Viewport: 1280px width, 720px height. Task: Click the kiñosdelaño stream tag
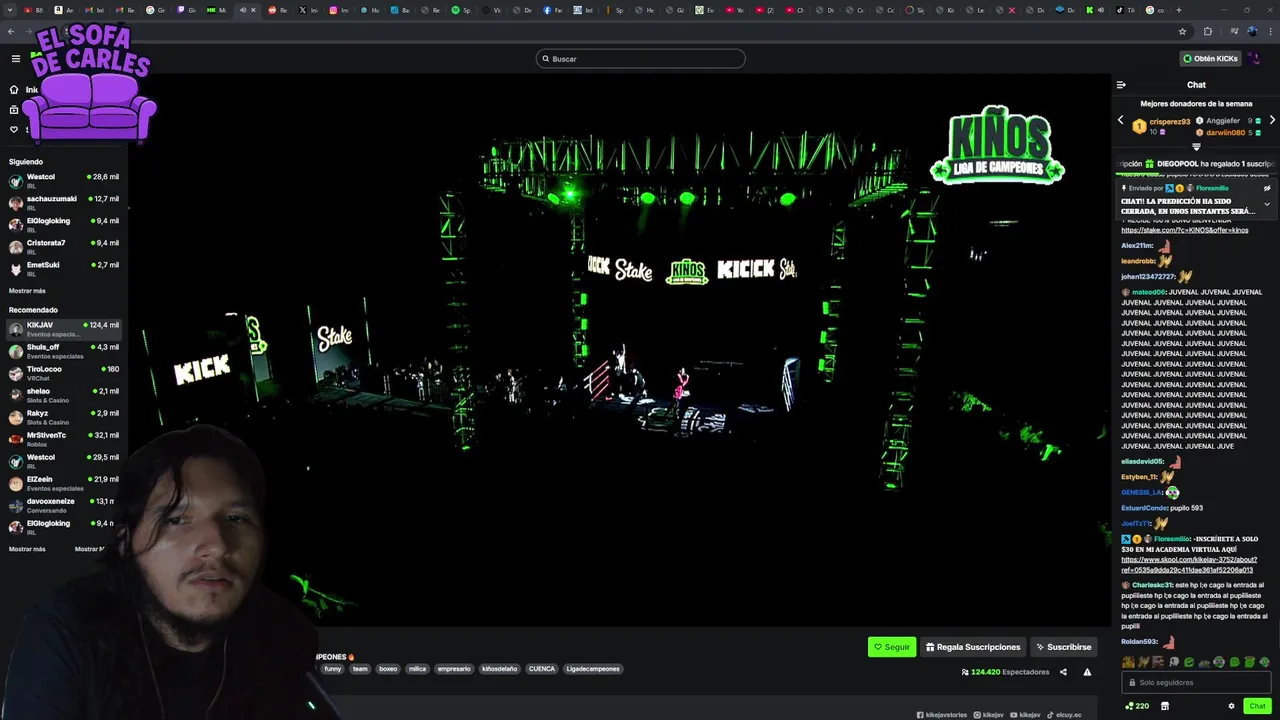click(500, 669)
